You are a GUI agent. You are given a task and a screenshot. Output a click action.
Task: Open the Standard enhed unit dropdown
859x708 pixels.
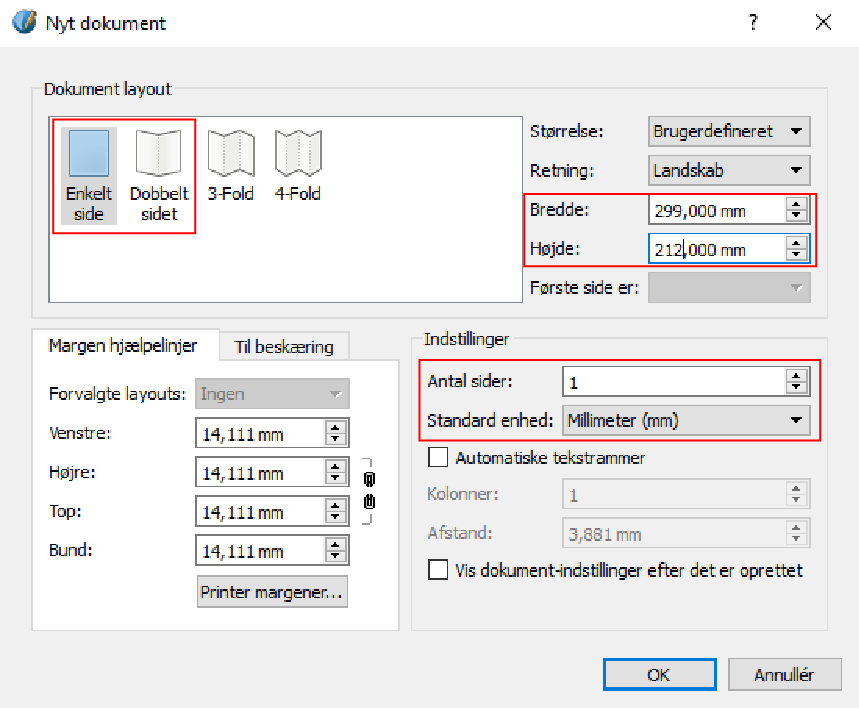[x=686, y=421]
